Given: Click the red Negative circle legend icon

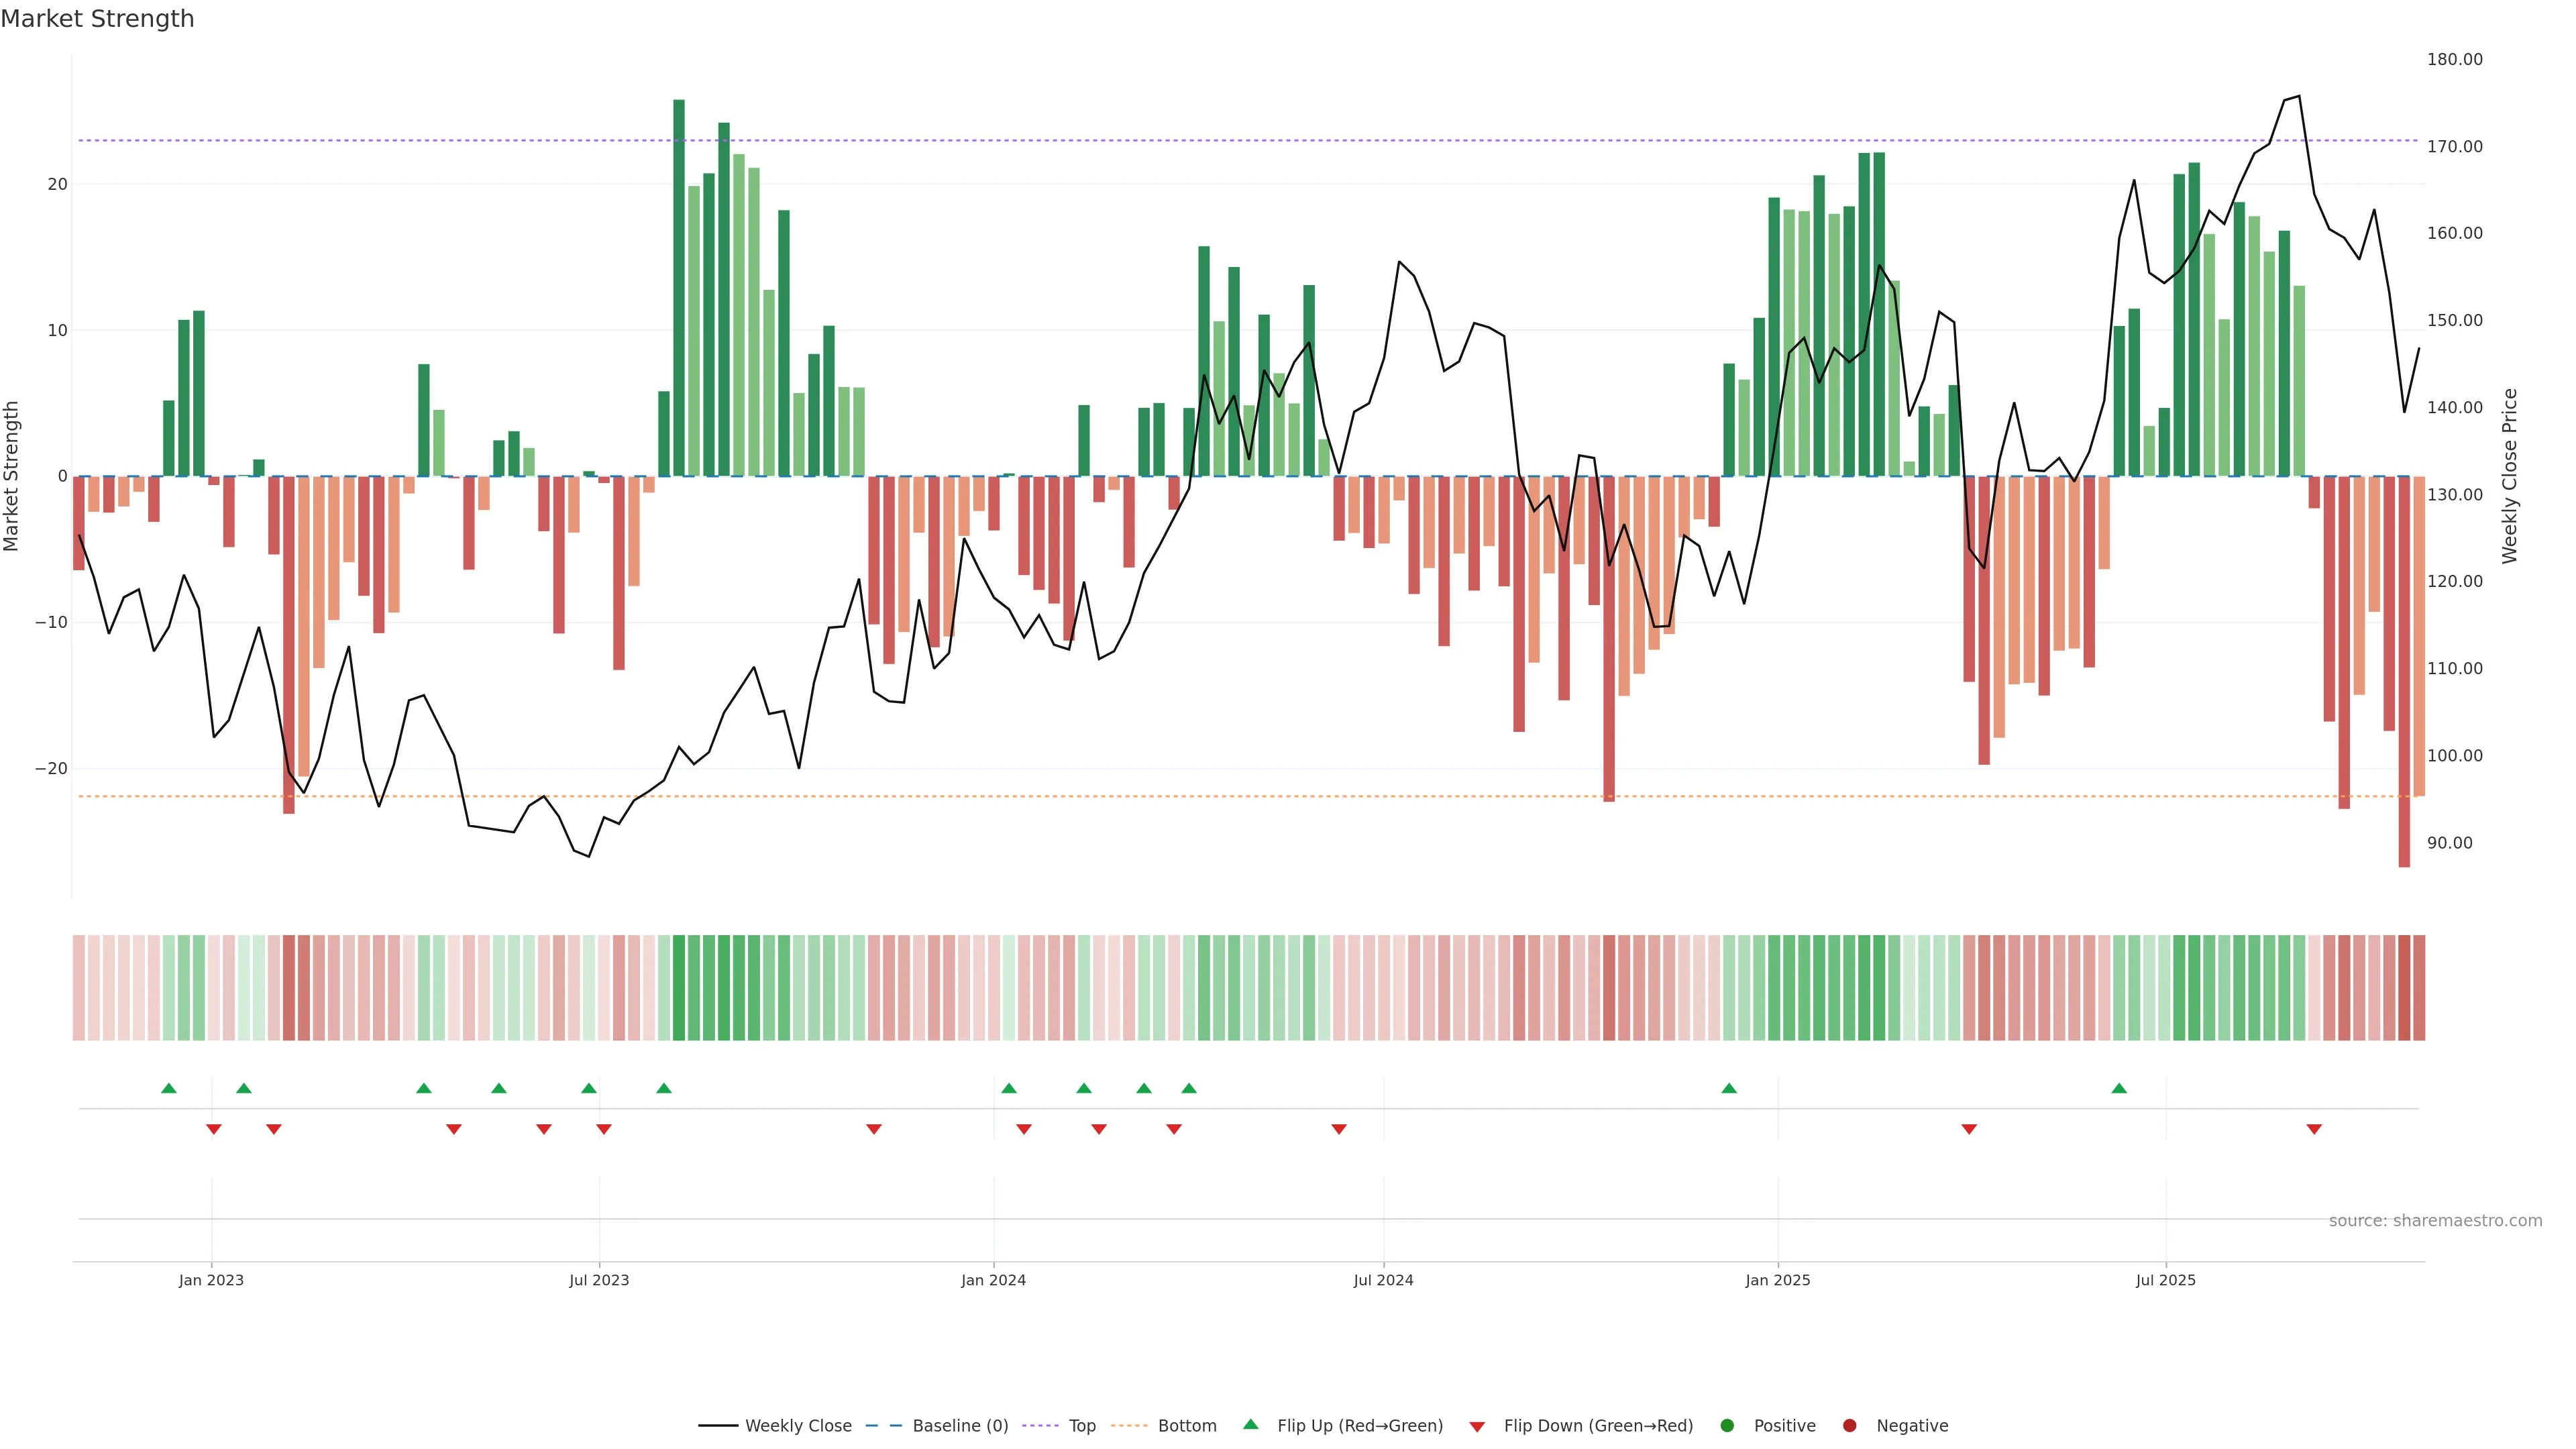Looking at the screenshot, I should pyautogui.click(x=1849, y=1426).
